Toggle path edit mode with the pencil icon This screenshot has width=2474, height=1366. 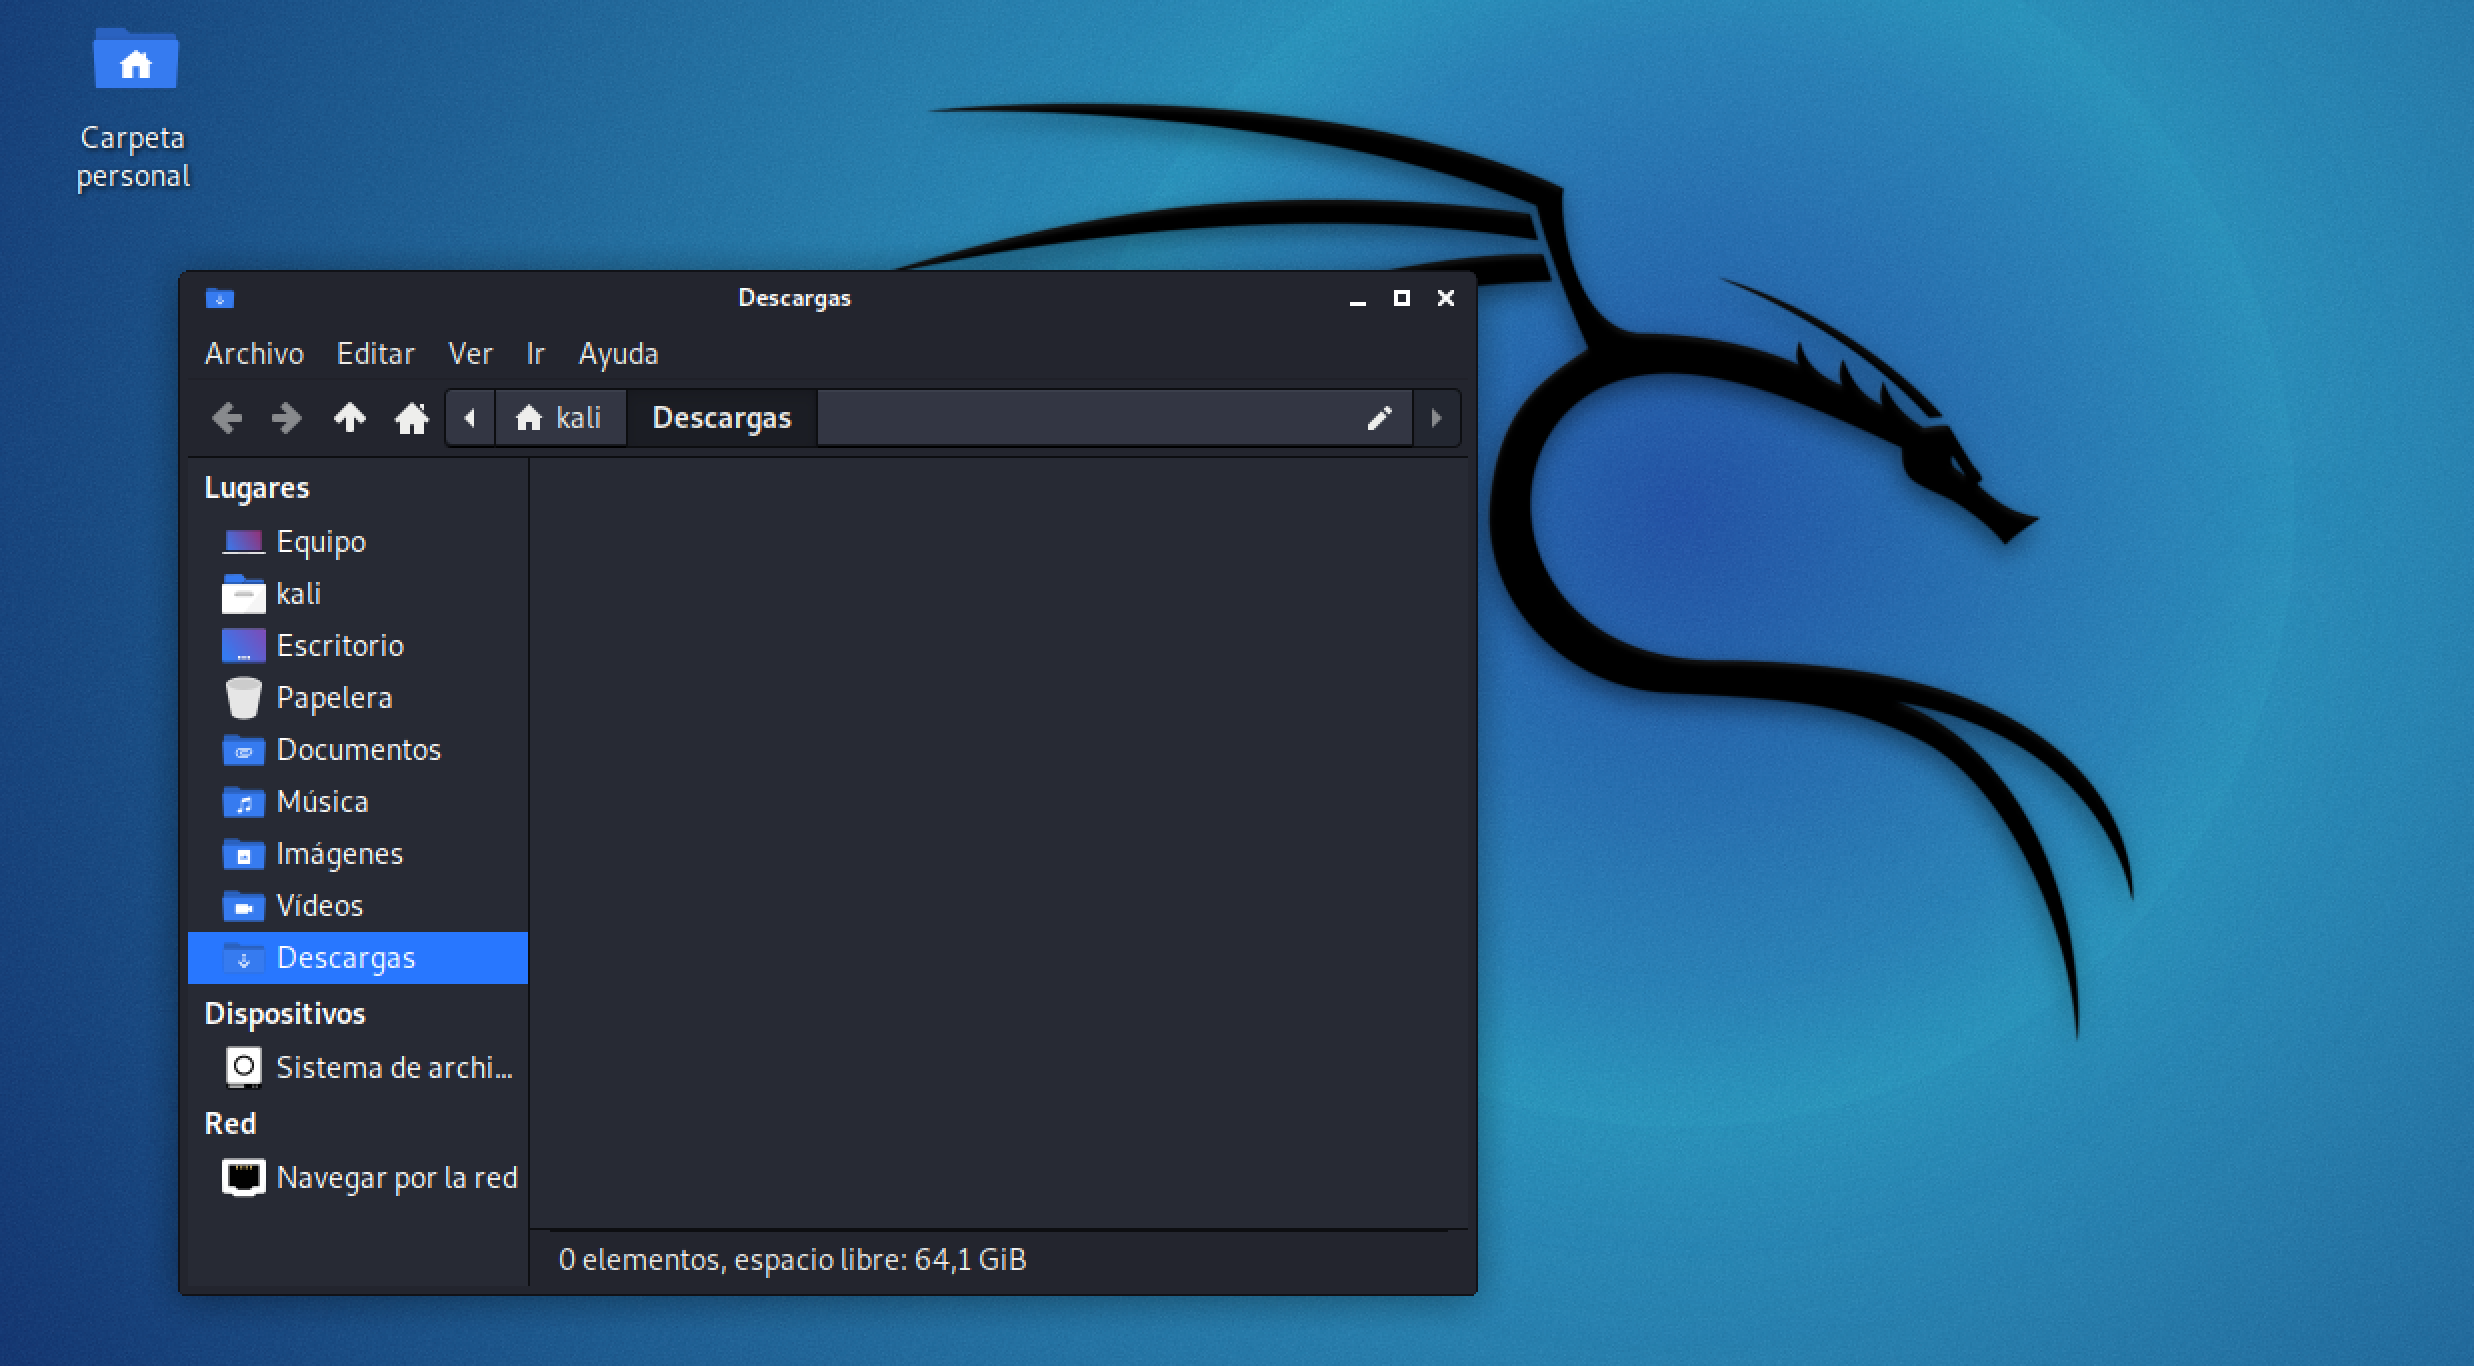pos(1379,418)
